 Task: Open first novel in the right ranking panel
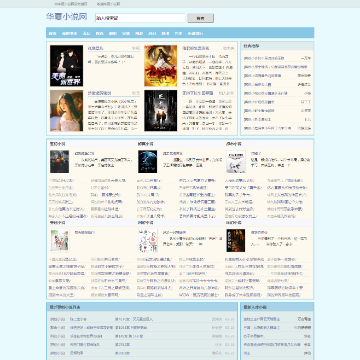264,58
